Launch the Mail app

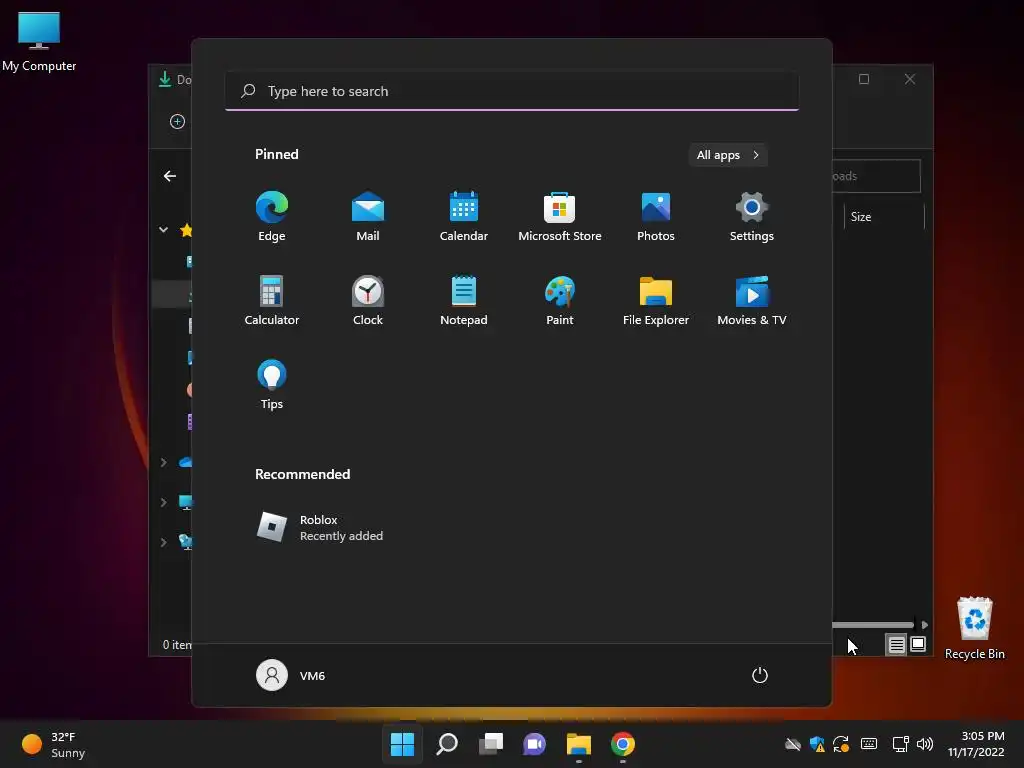tap(368, 217)
